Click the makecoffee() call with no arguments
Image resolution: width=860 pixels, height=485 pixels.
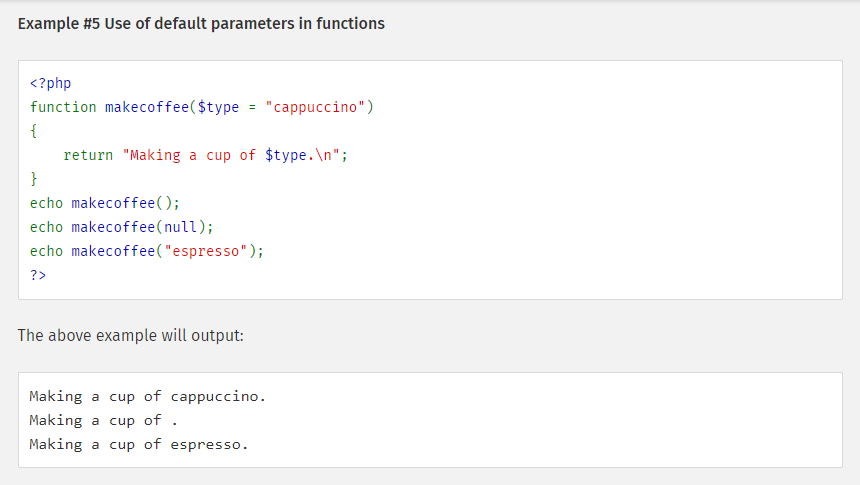125,203
